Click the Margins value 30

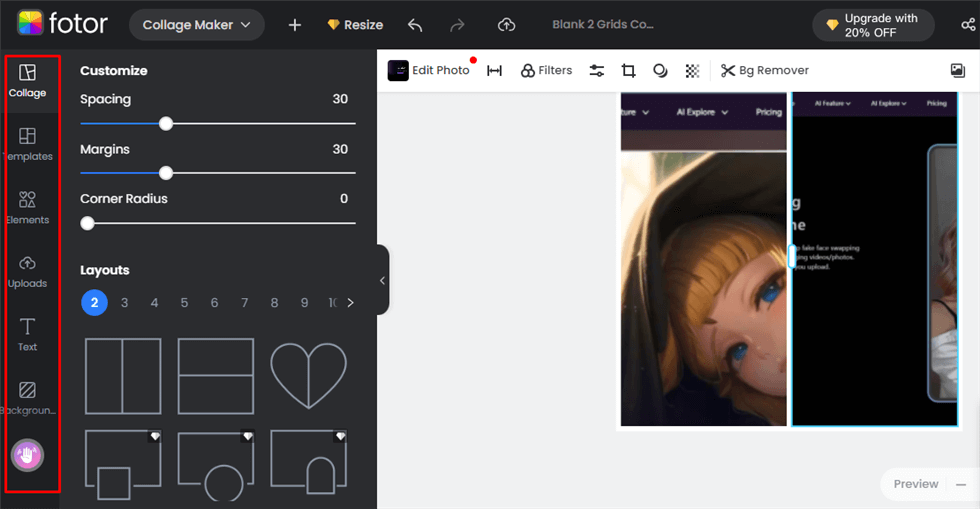340,149
